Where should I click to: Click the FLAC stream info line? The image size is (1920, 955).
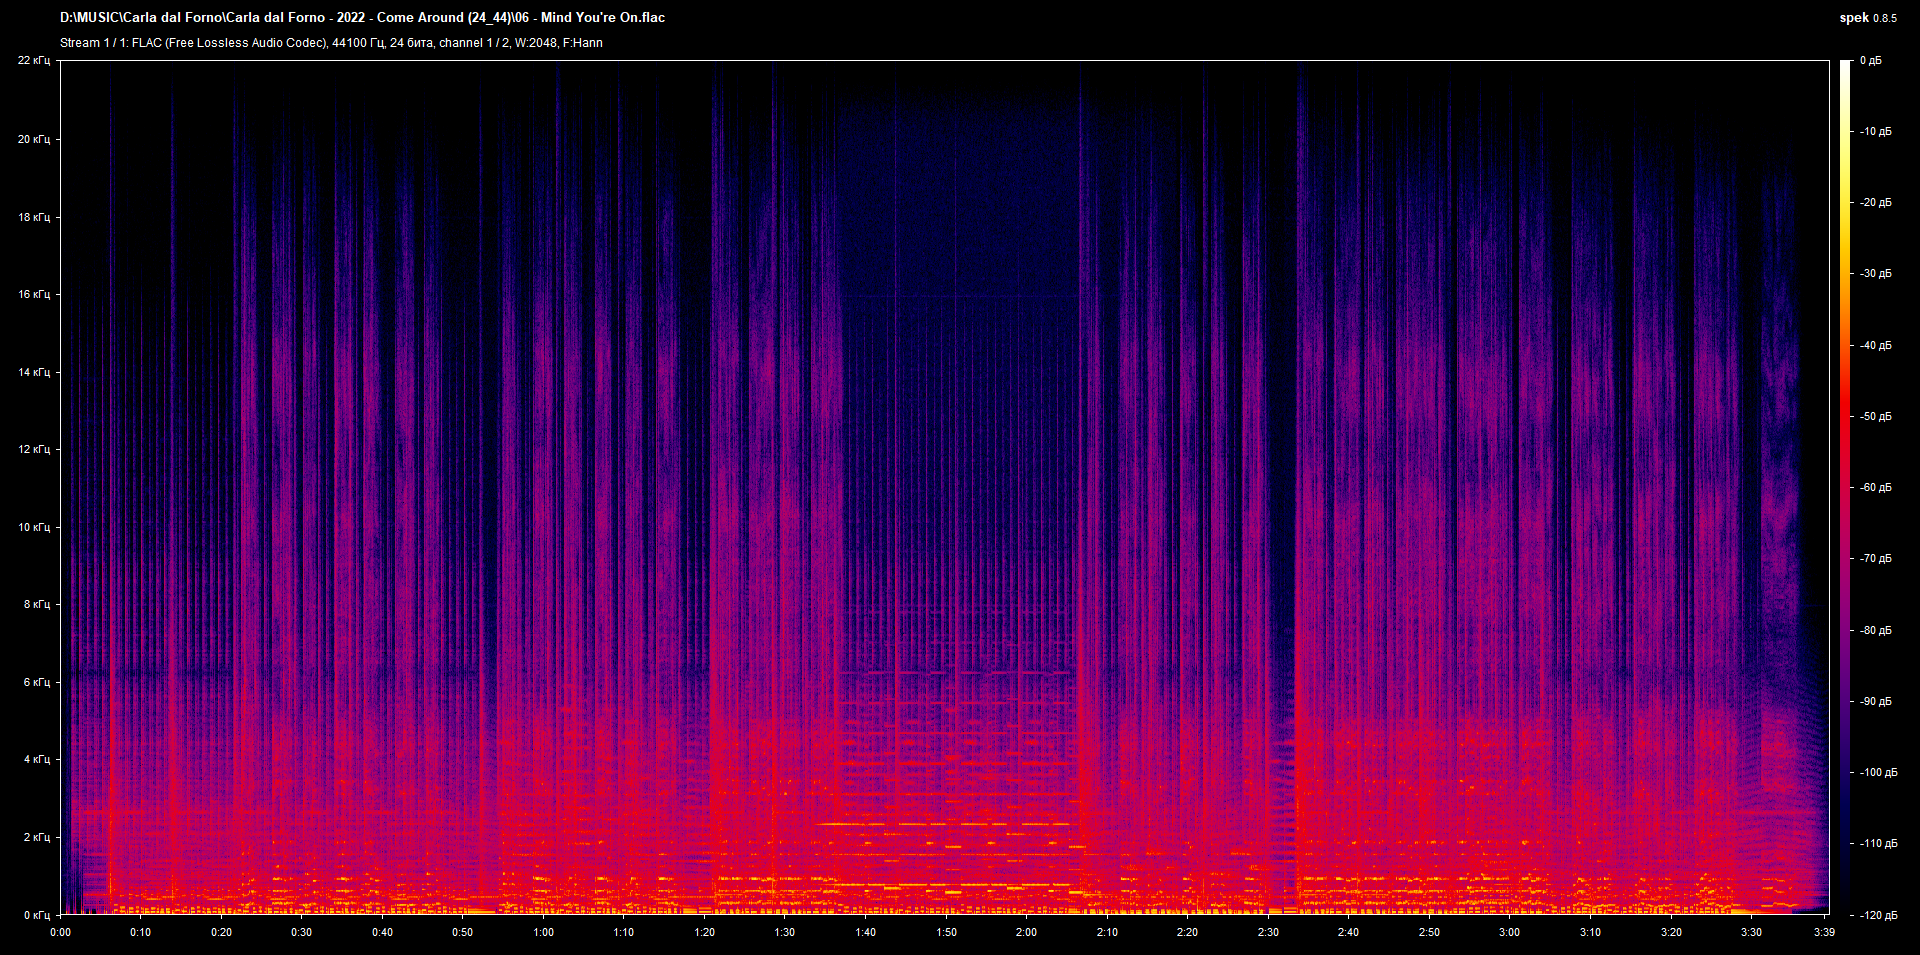[331, 43]
